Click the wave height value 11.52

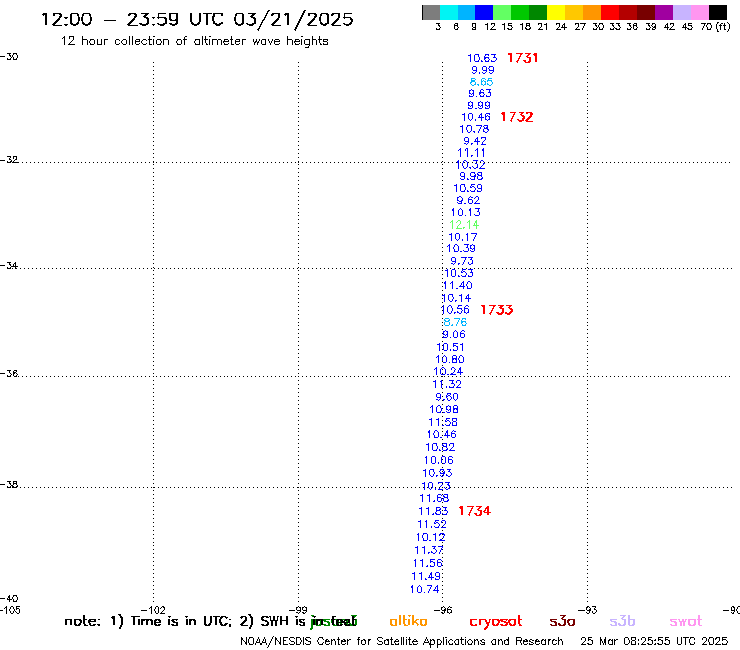tap(432, 524)
